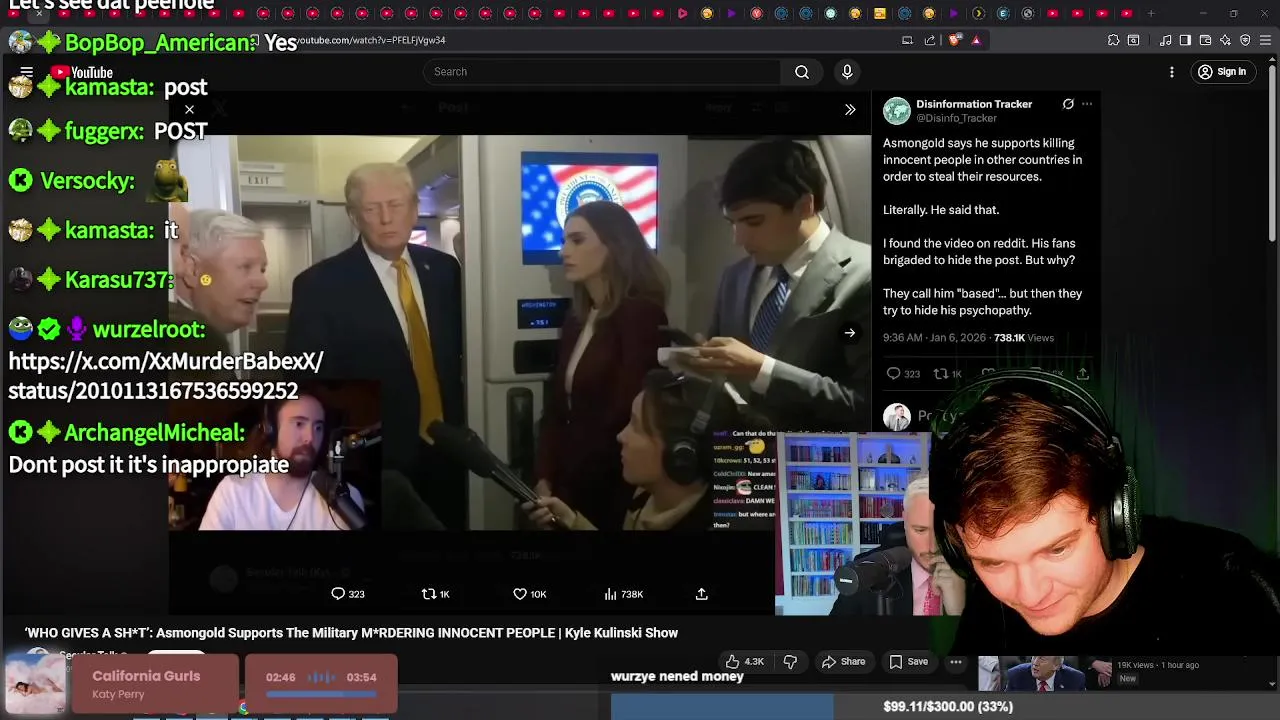The image size is (1280, 720).
Task: Save the video to a playlist
Action: click(x=909, y=662)
